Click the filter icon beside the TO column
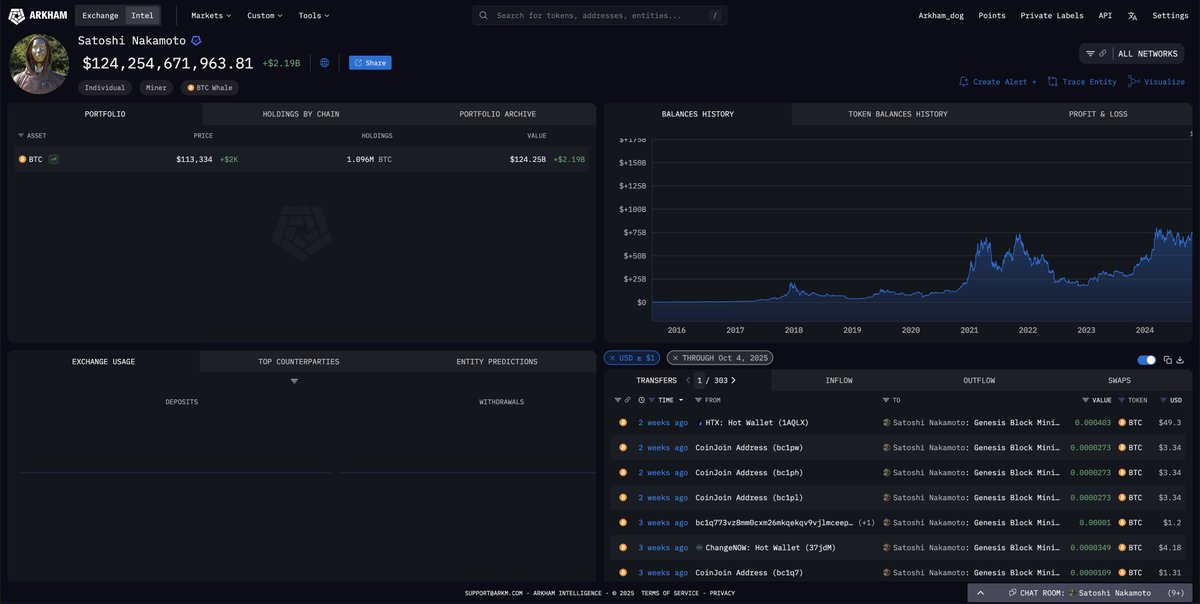The height and width of the screenshot is (604, 1200). [x=886, y=400]
